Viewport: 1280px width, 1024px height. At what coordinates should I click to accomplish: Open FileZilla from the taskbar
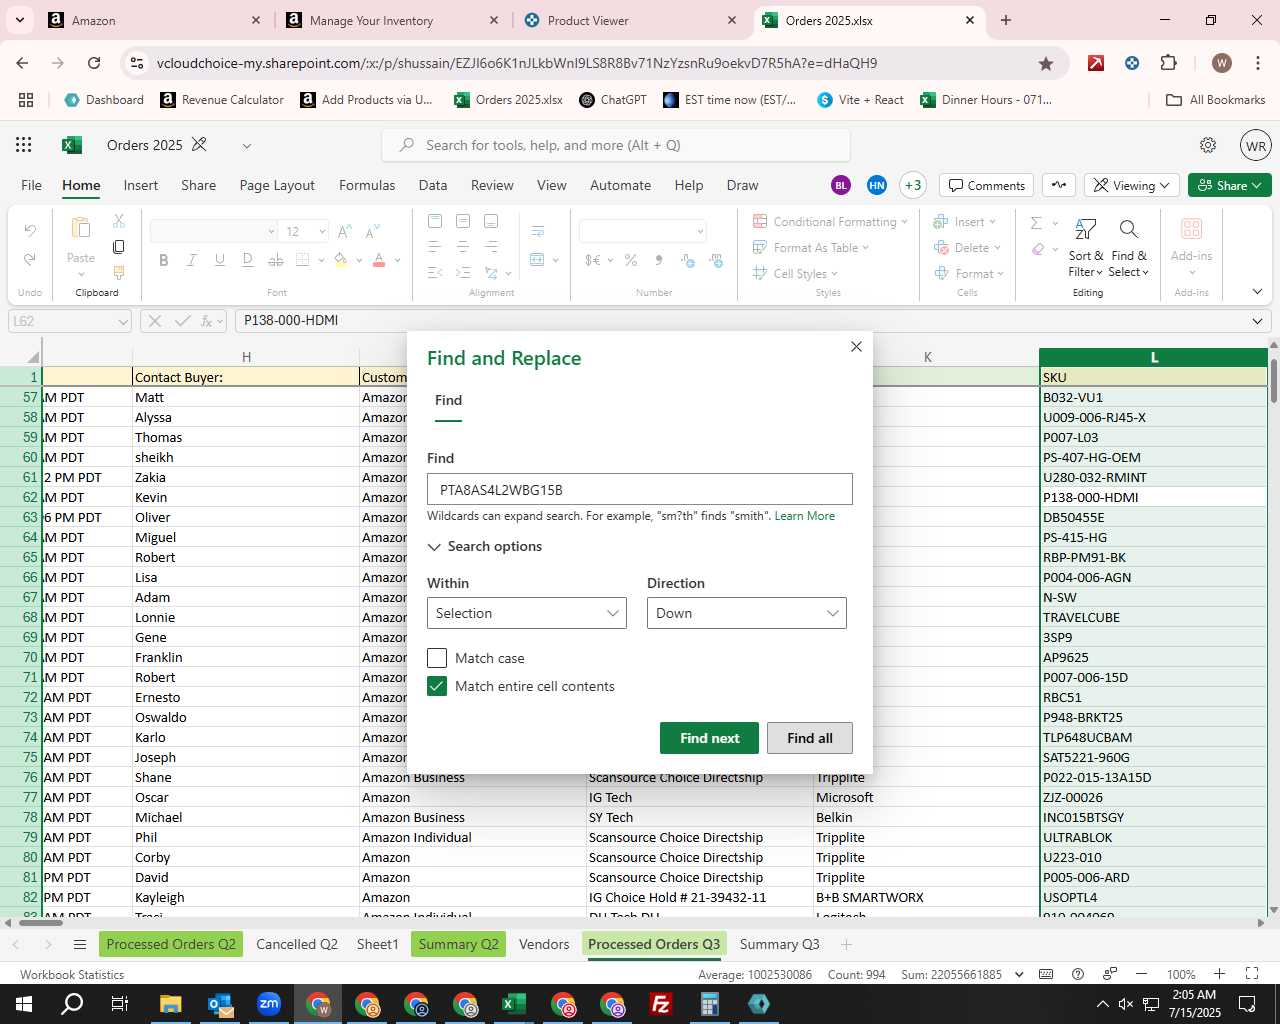coord(661,1004)
